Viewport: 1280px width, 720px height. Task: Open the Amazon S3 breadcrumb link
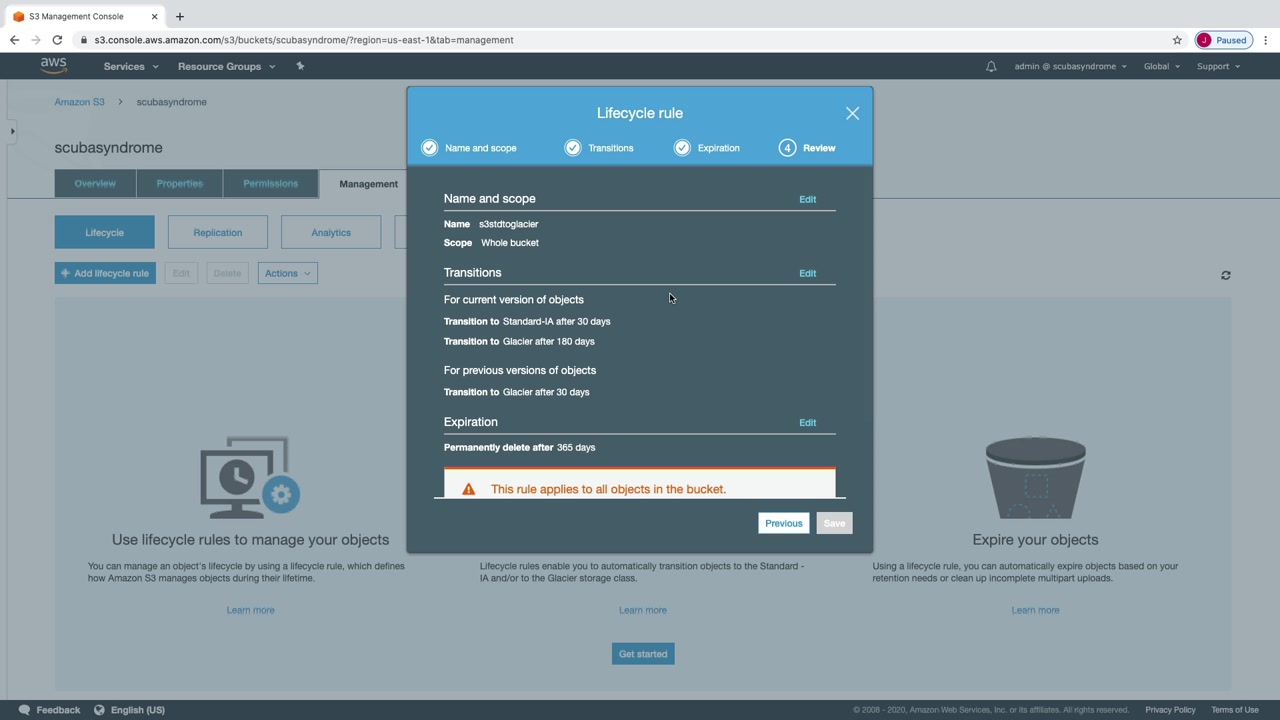80,102
